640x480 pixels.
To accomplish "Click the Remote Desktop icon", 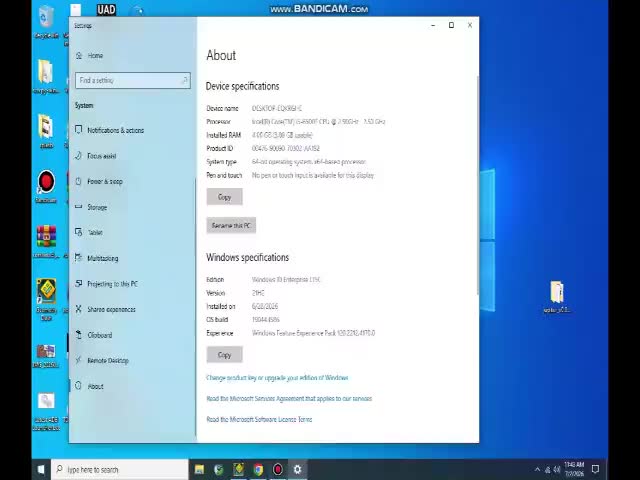I will click(x=79, y=360).
